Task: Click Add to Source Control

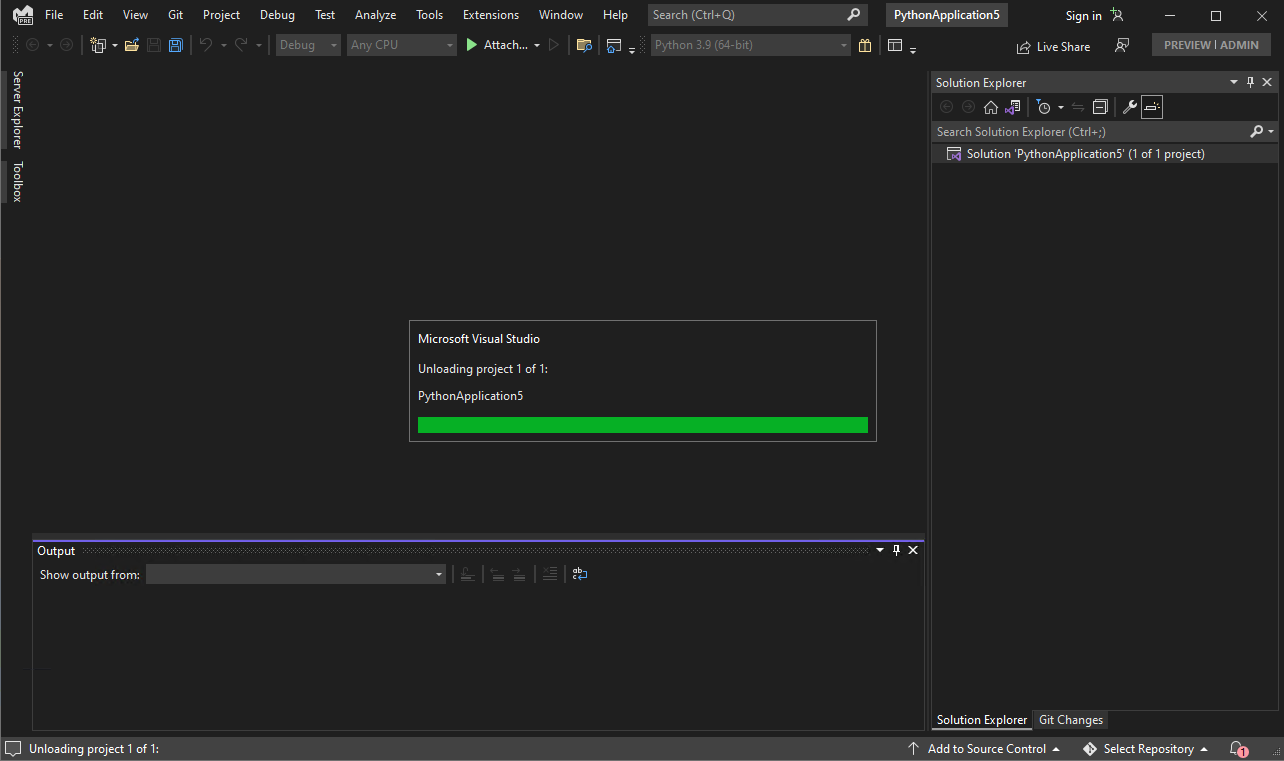Action: click(x=985, y=749)
